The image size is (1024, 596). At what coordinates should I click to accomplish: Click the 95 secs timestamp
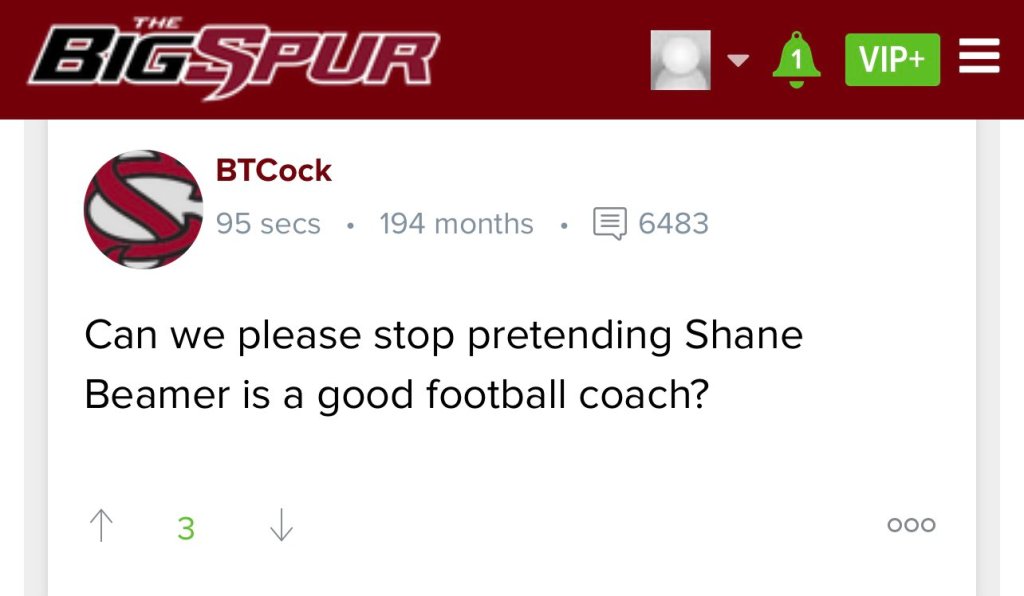click(268, 224)
